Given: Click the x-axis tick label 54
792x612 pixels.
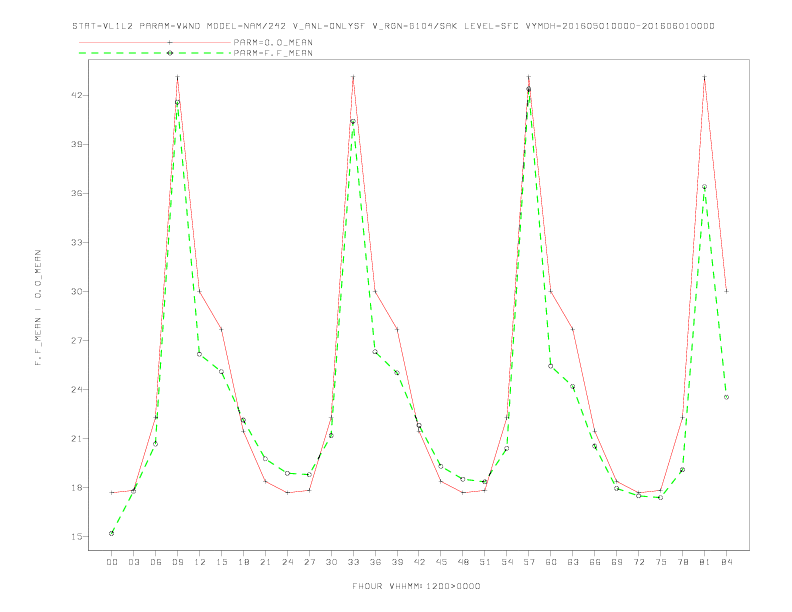Looking at the screenshot, I should click(x=507, y=562).
